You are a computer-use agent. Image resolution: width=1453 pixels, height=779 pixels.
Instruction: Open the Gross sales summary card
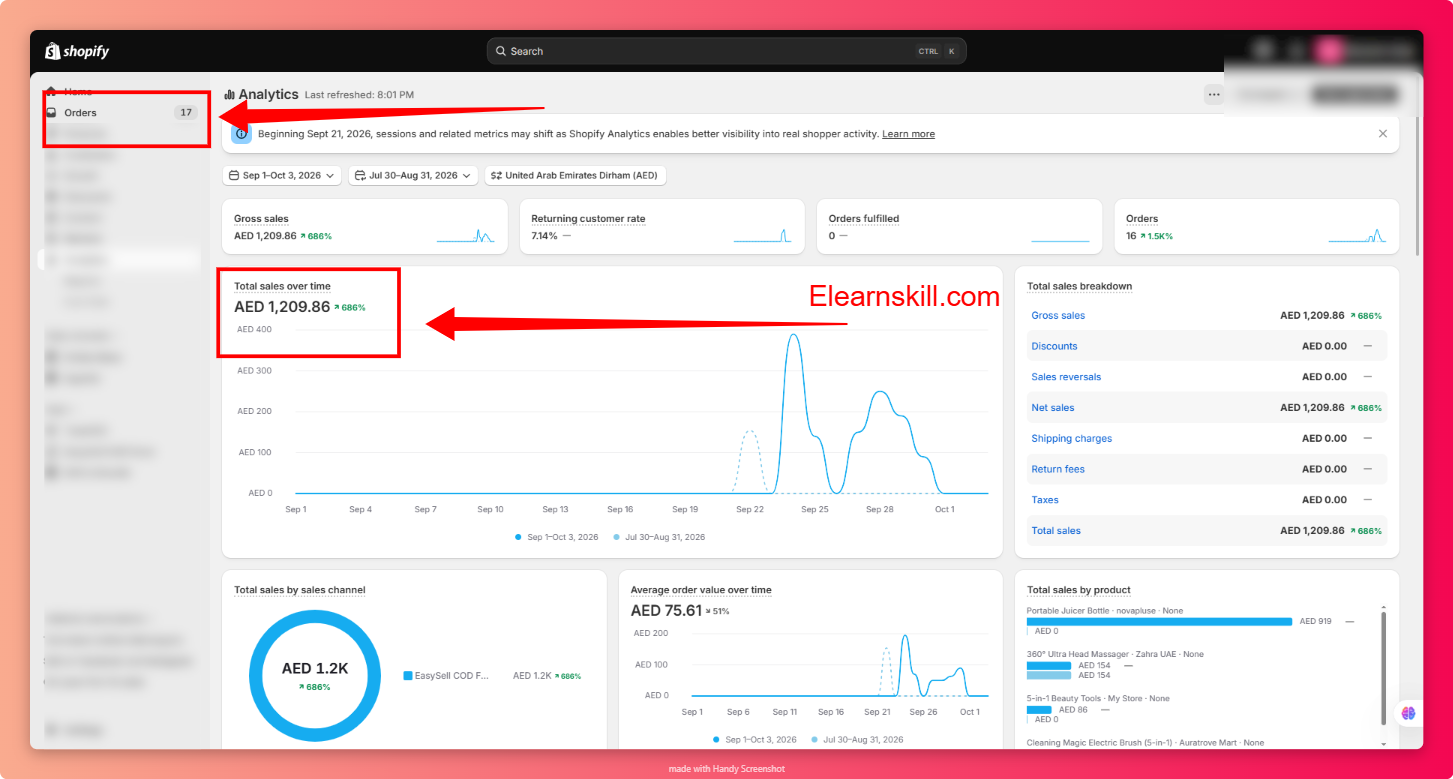point(364,227)
